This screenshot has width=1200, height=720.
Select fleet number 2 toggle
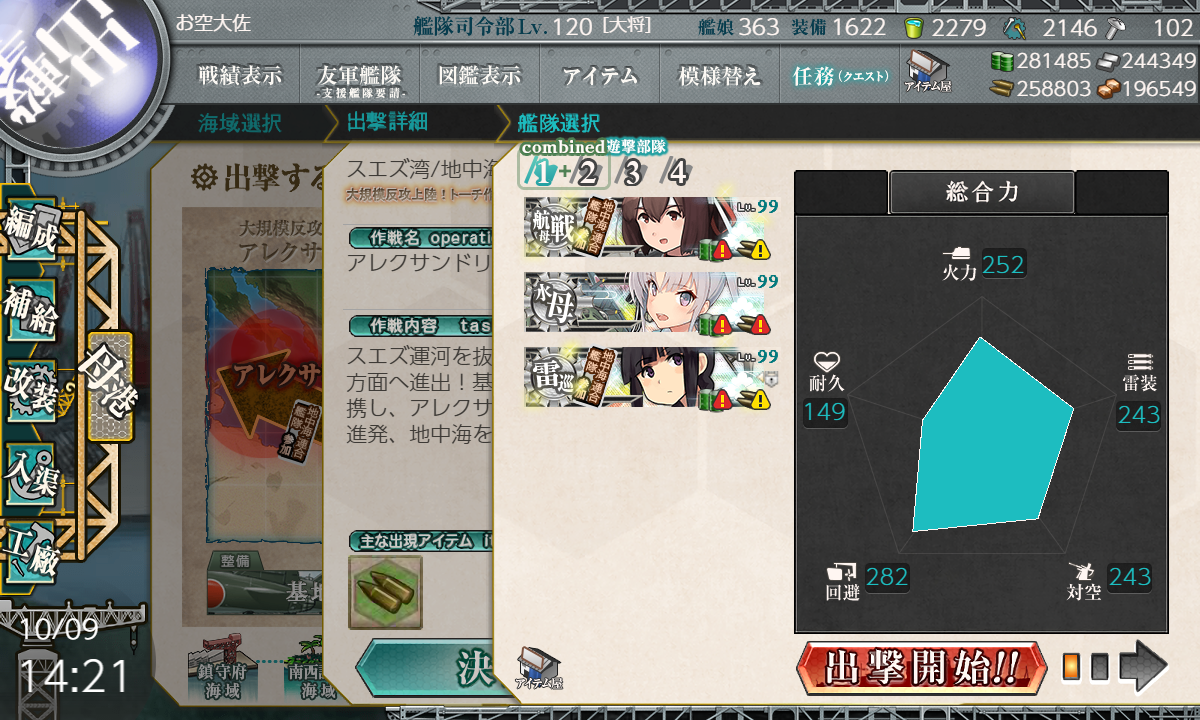tap(588, 173)
